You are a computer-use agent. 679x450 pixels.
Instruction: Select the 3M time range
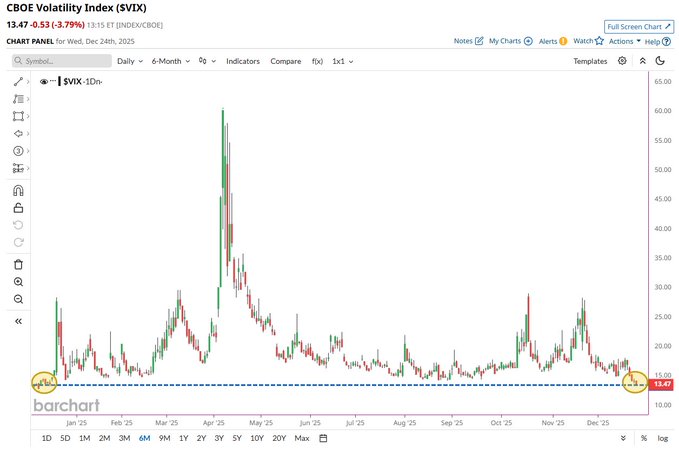pos(124,438)
